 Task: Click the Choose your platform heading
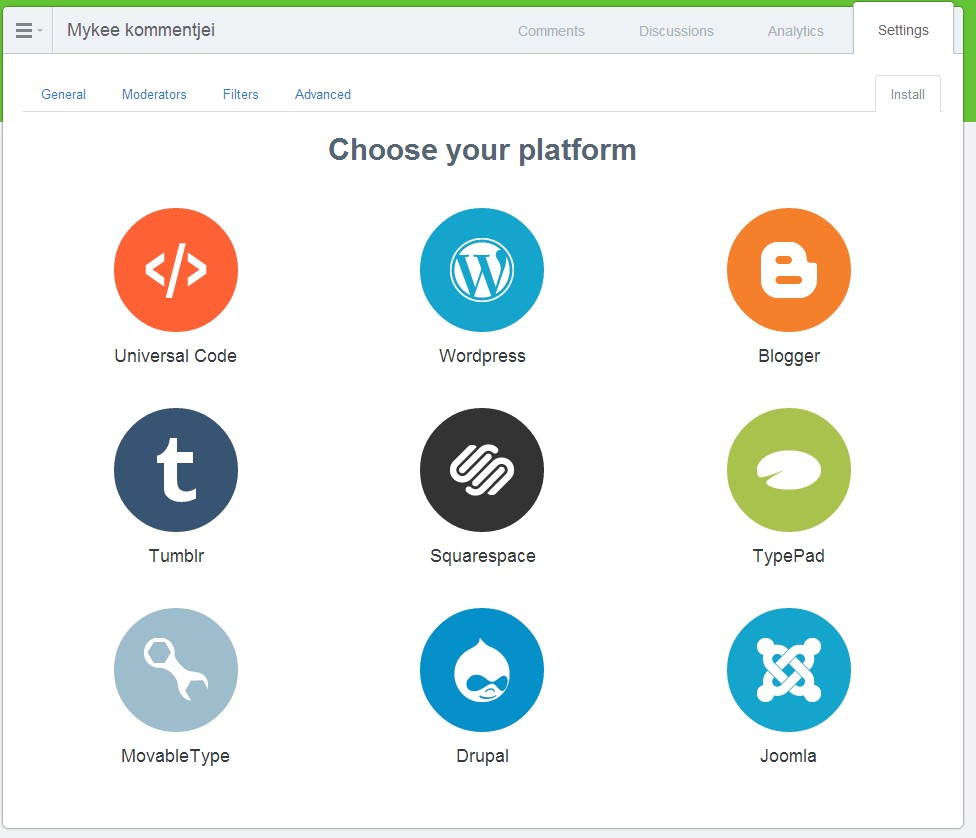pyautogui.click(x=482, y=150)
